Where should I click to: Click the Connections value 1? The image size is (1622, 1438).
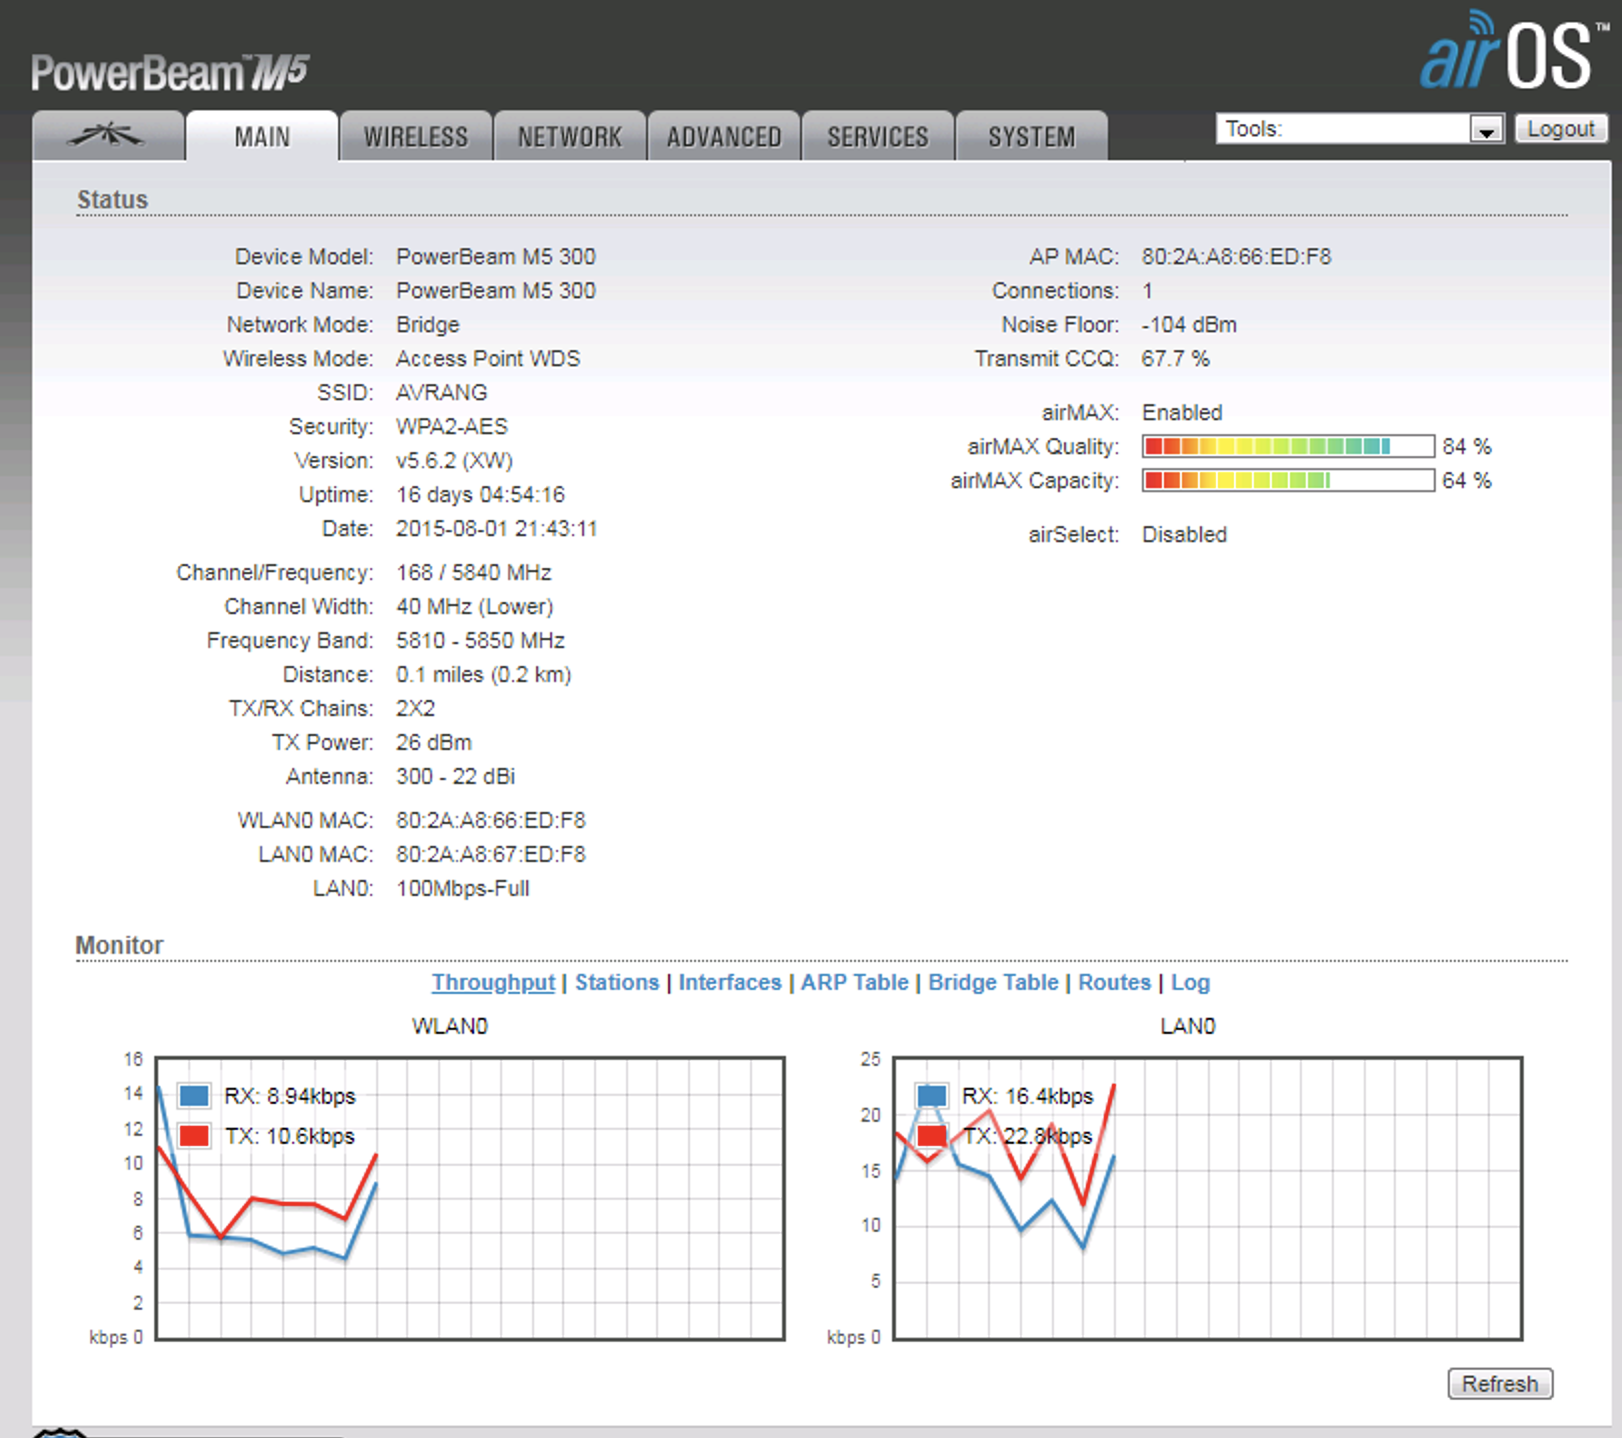[1147, 290]
